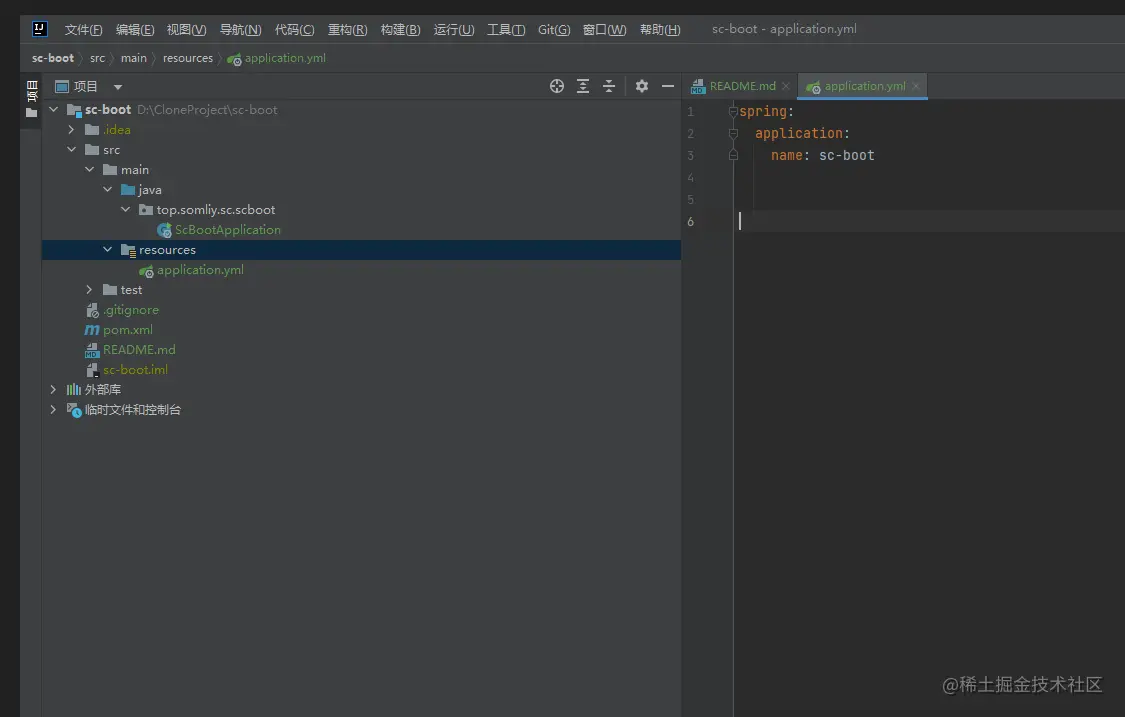
Task: Click the 外部库 library icon
Action: pyautogui.click(x=74, y=390)
